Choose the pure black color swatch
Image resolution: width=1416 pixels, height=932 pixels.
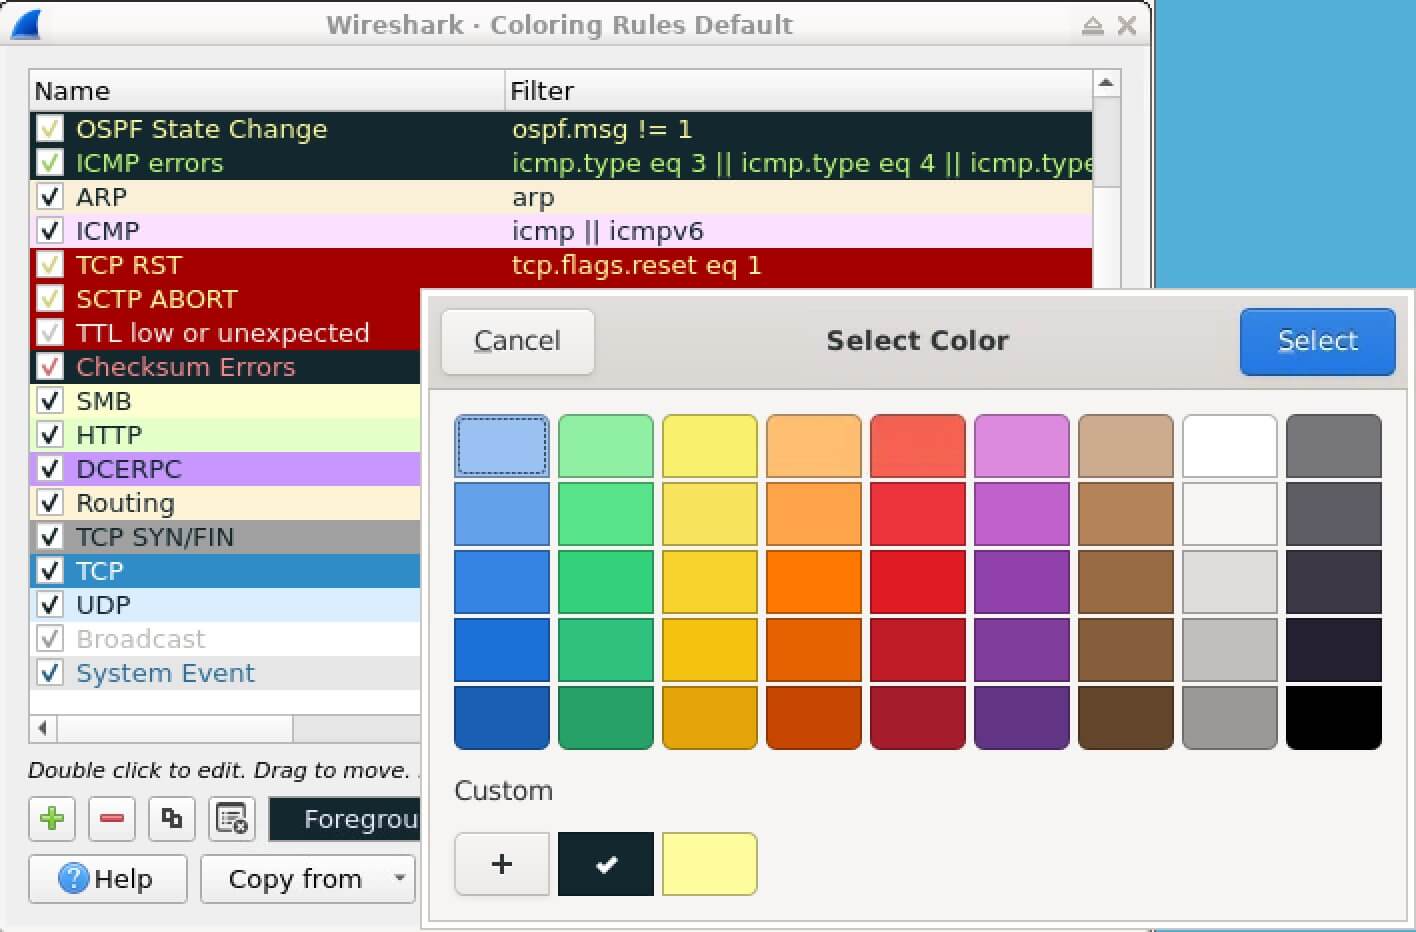coord(1334,717)
